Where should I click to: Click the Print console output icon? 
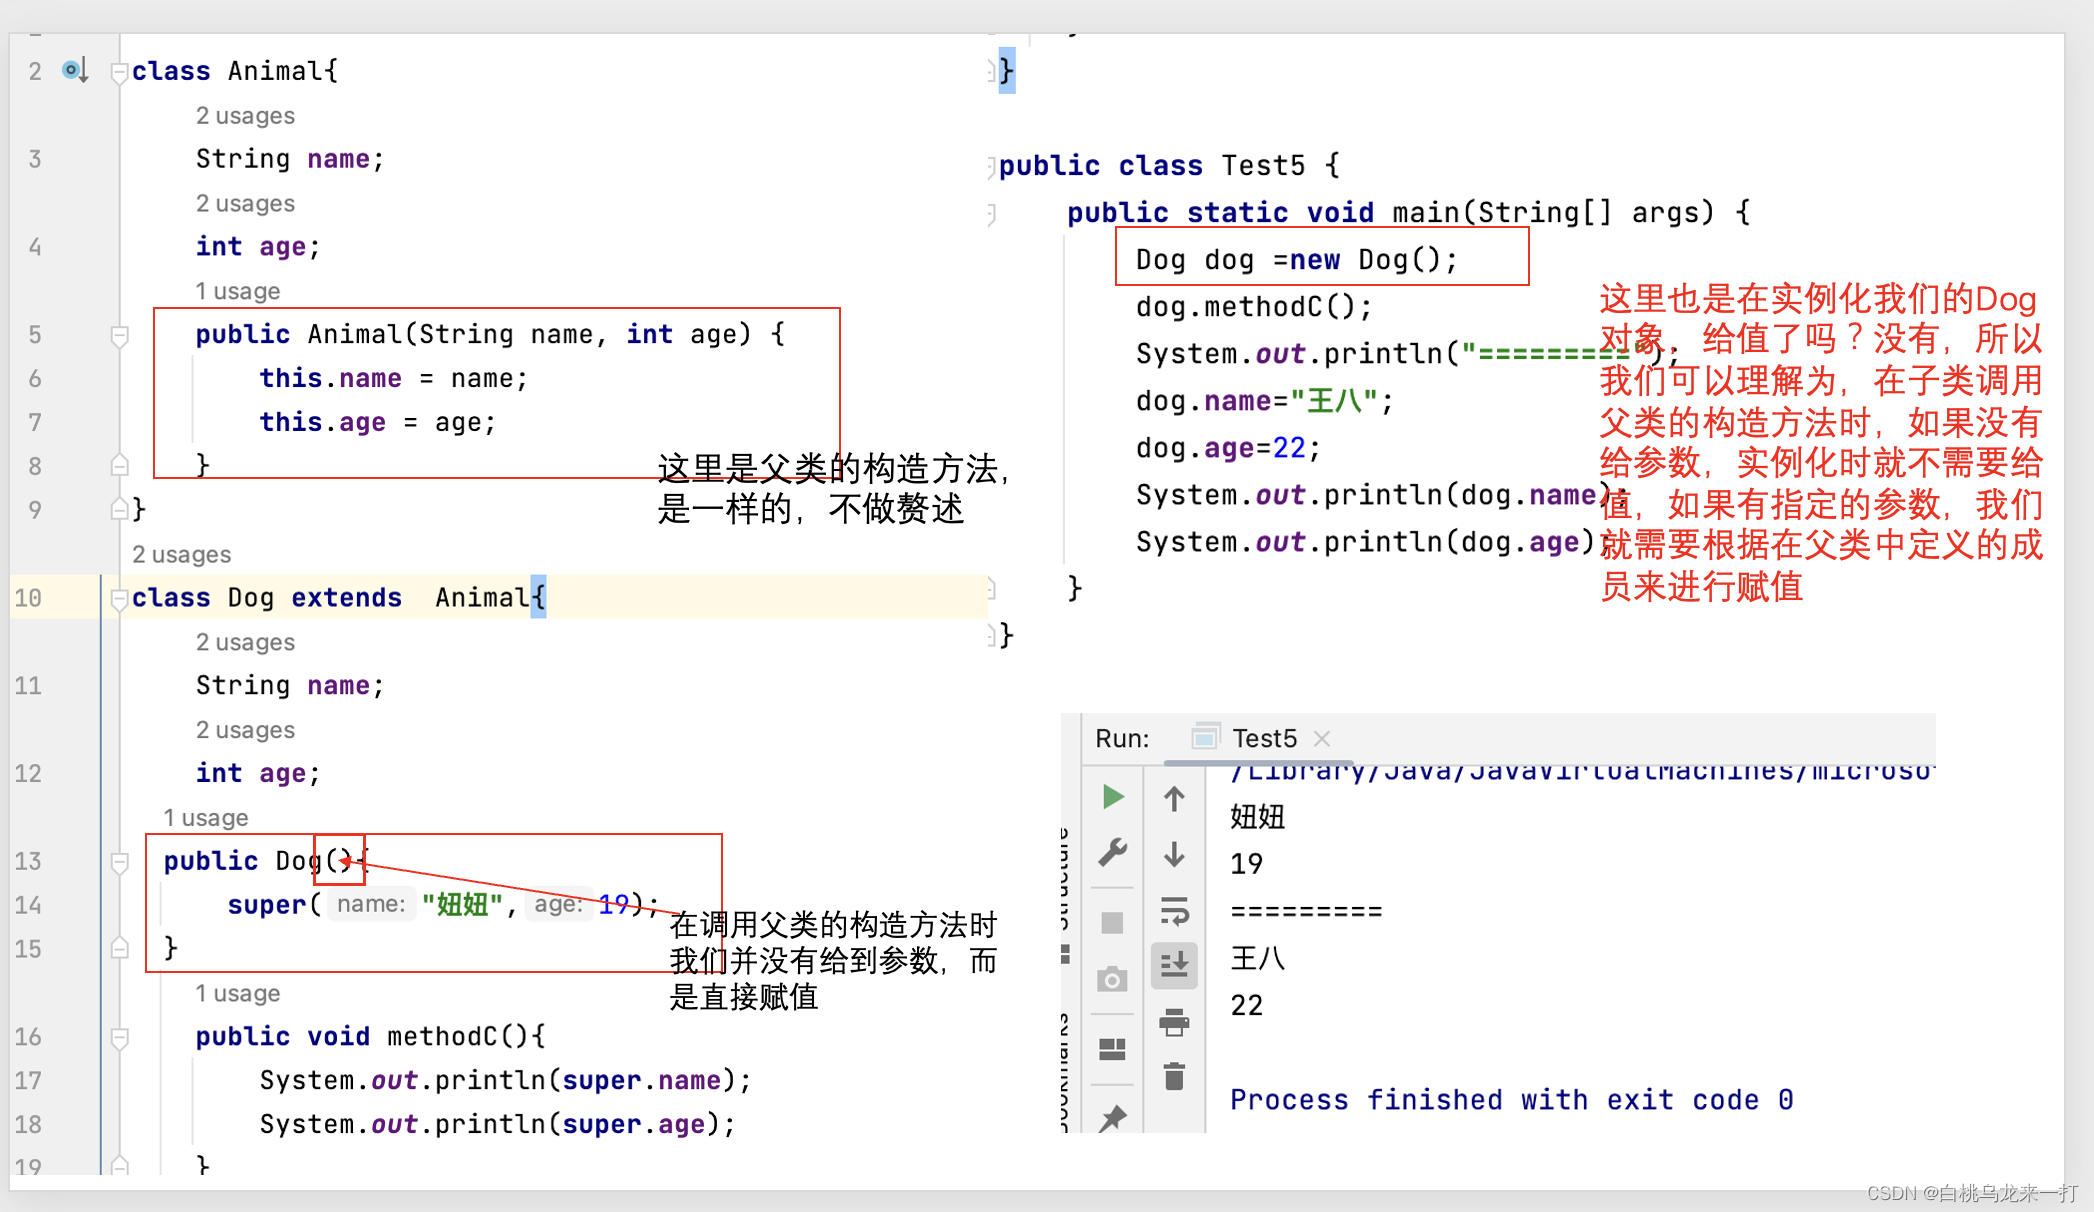[1174, 1022]
